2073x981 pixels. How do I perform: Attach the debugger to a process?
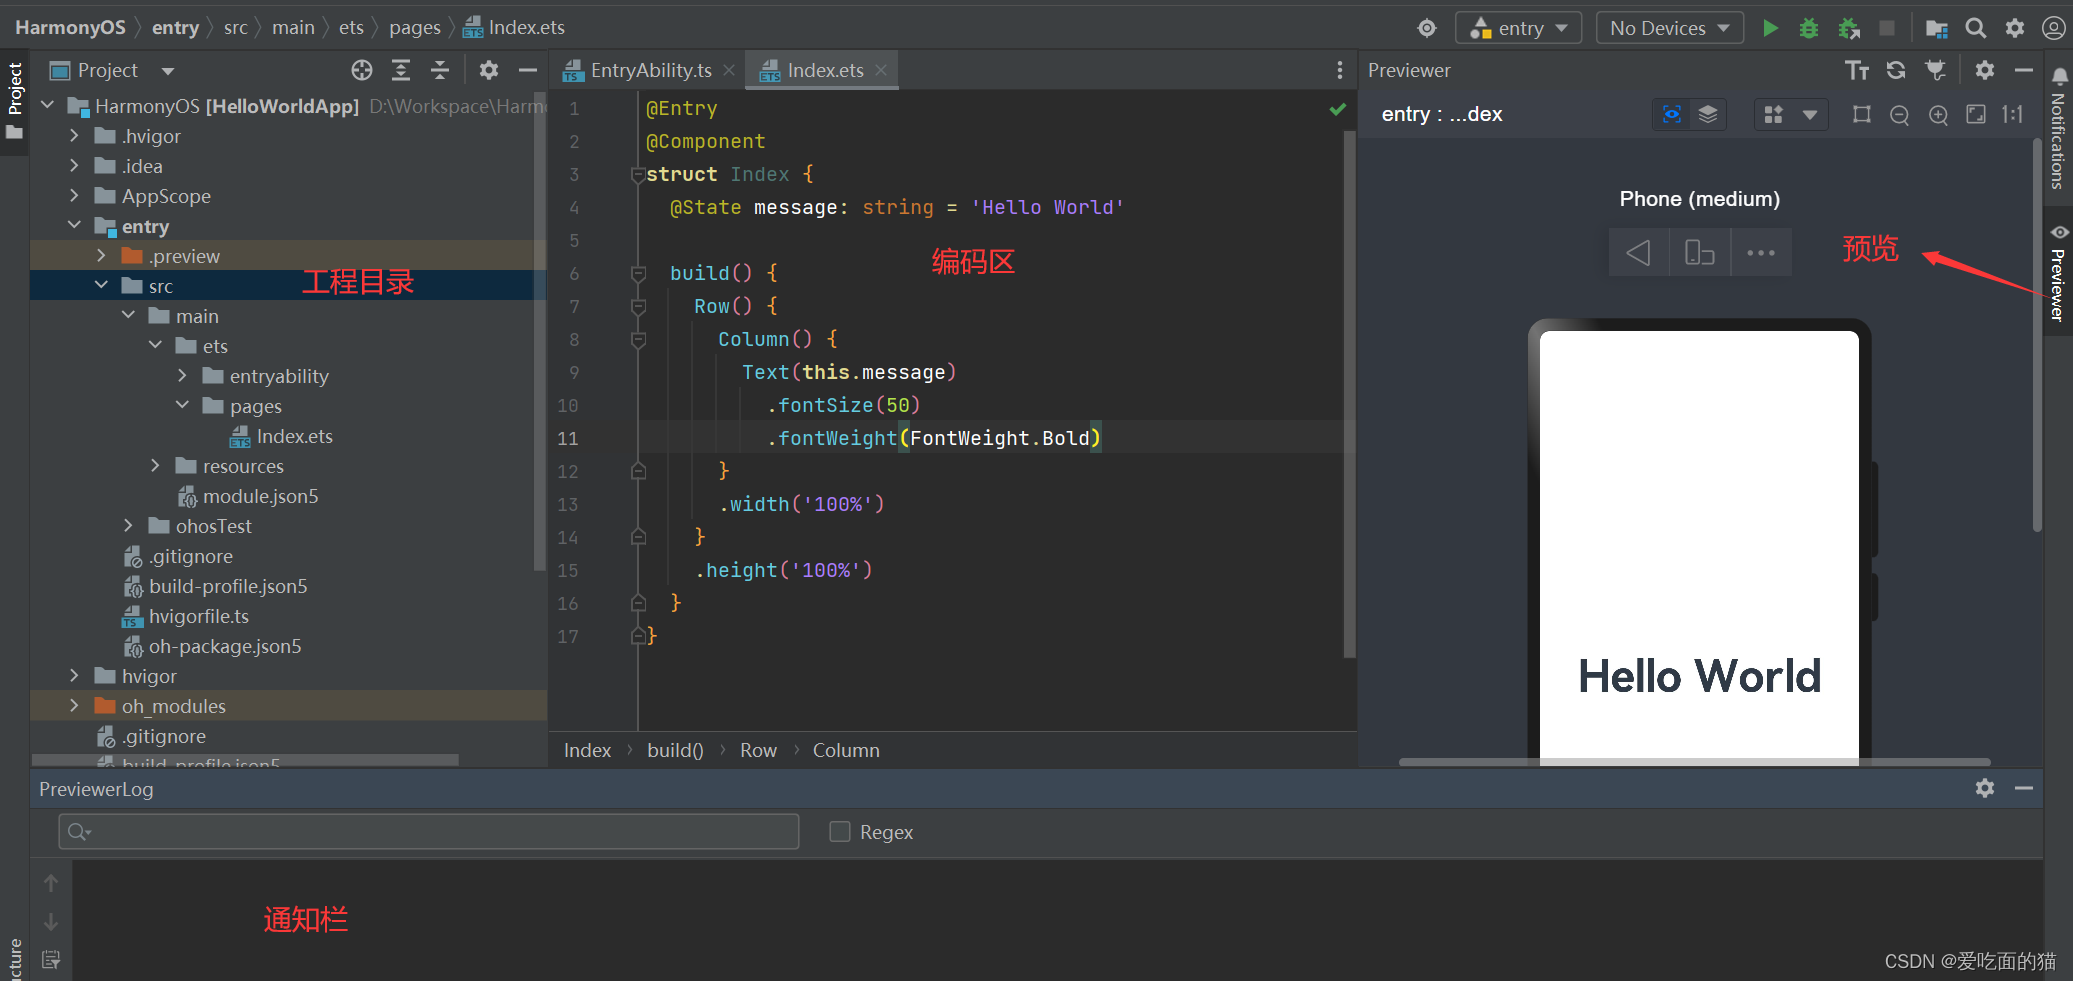1849,28
